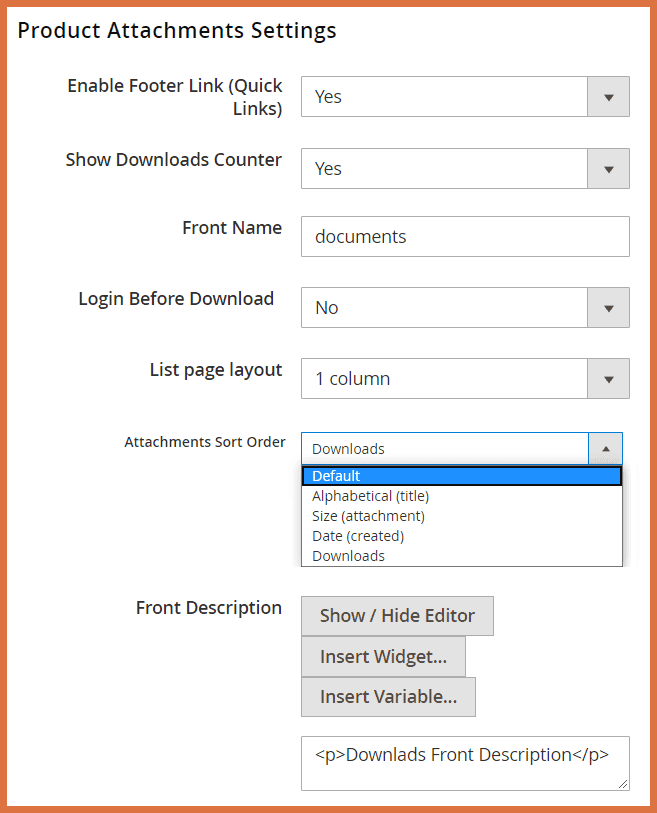Click the Show Downloads Counter dropdown arrow
This screenshot has height=813, width=657.
click(x=608, y=168)
